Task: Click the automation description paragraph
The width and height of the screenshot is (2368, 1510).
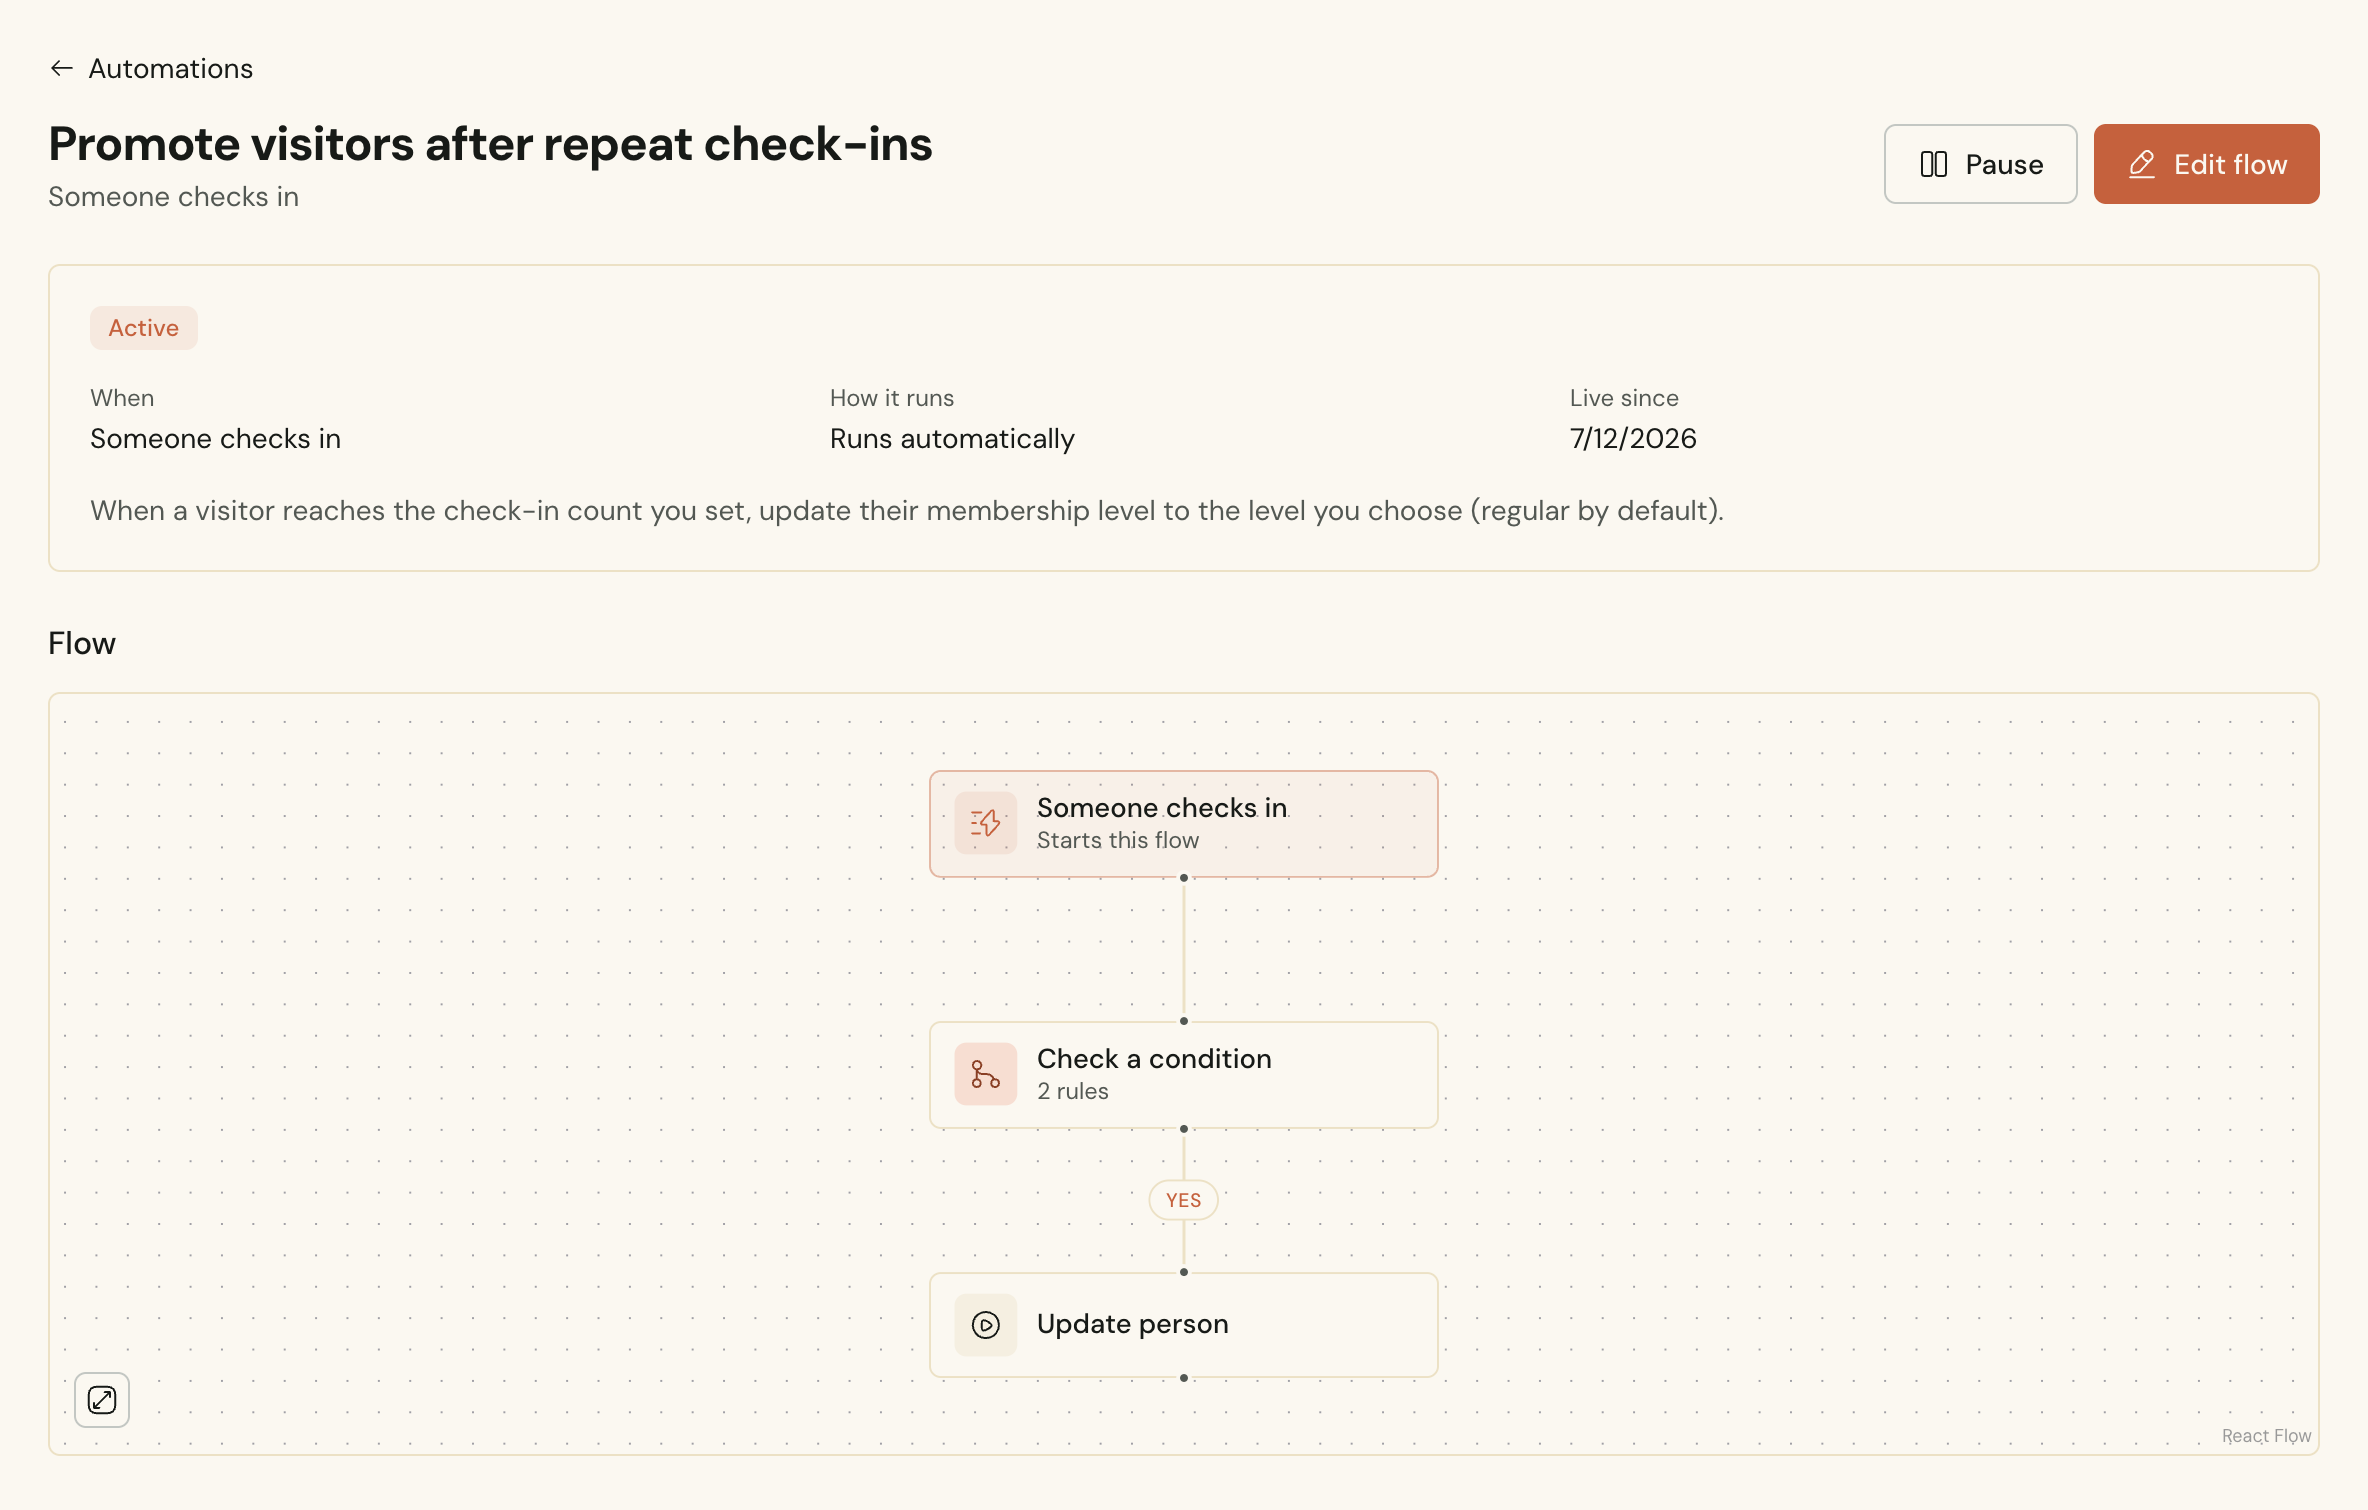Action: [x=907, y=510]
